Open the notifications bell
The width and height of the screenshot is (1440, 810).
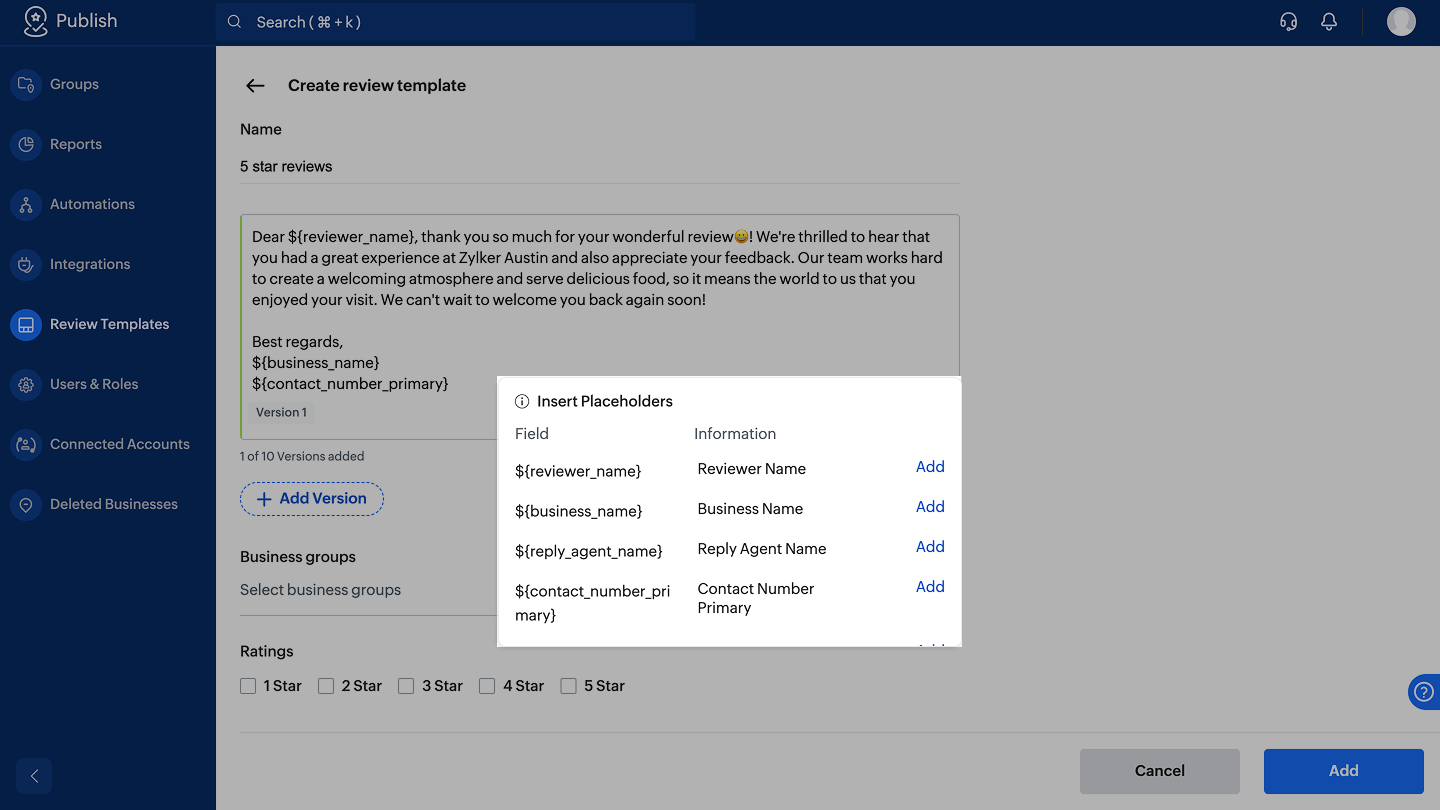click(1329, 22)
